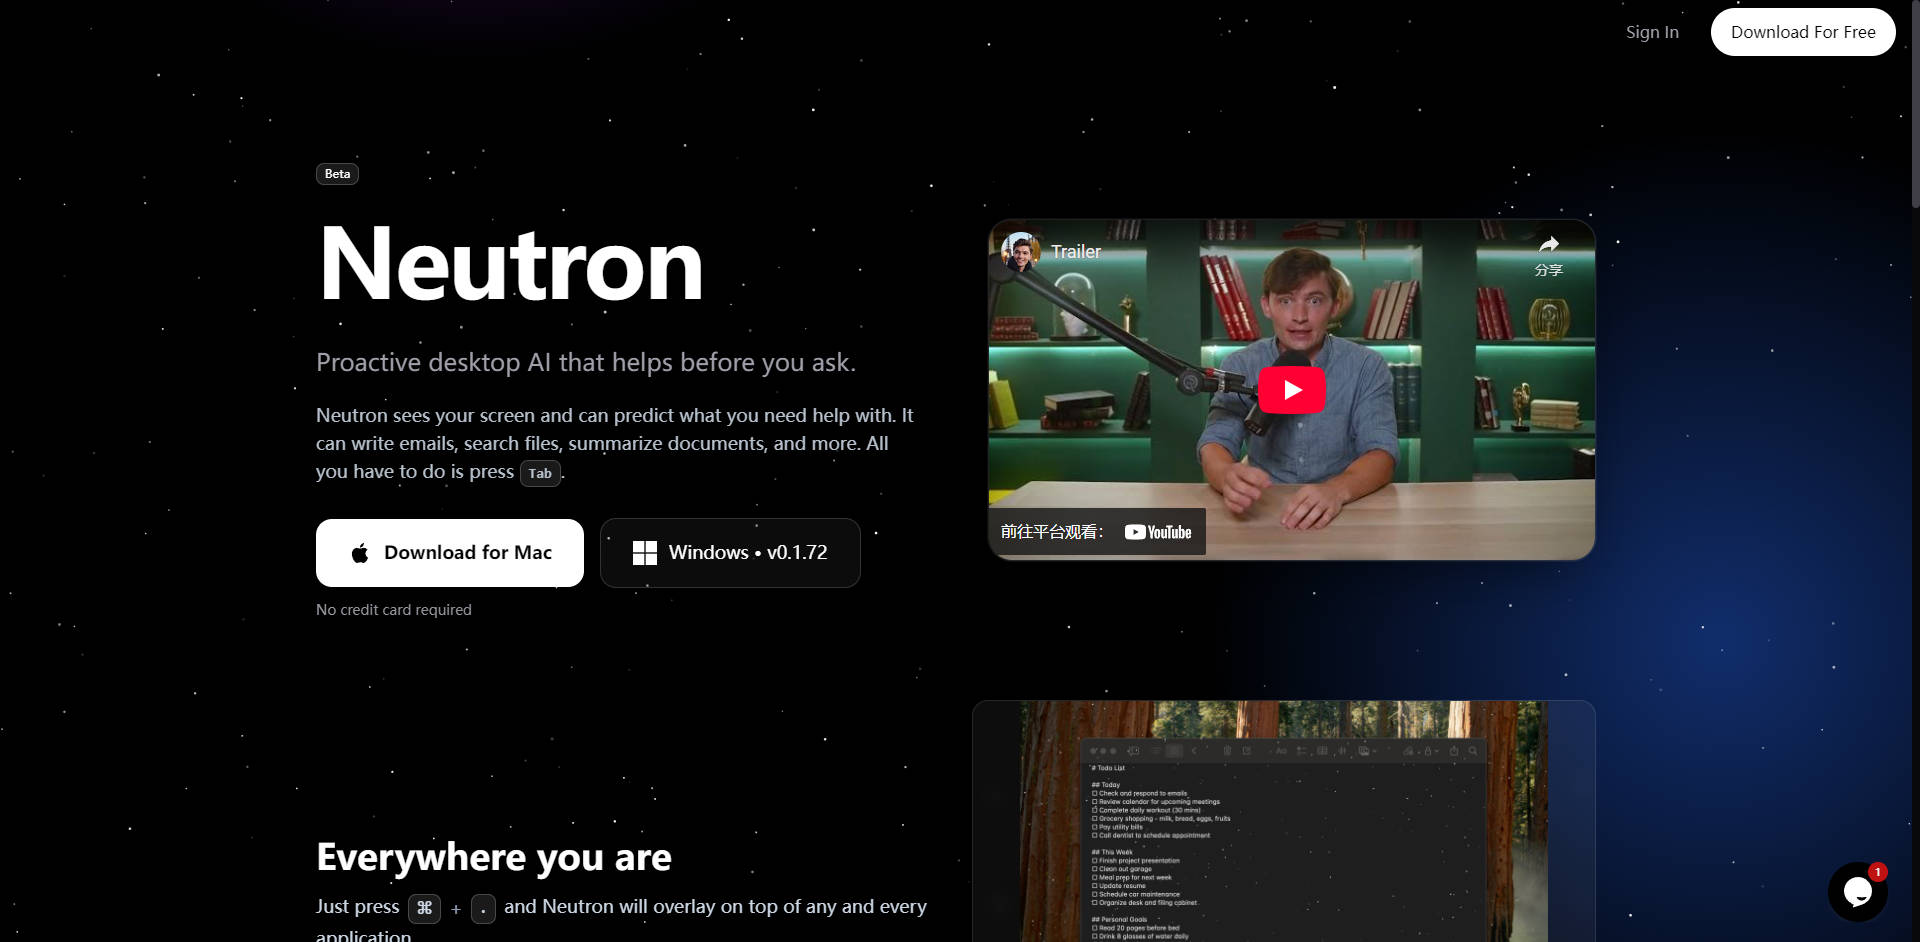Click the Download for Mac button
Screen dimensions: 1920x942
coord(449,552)
